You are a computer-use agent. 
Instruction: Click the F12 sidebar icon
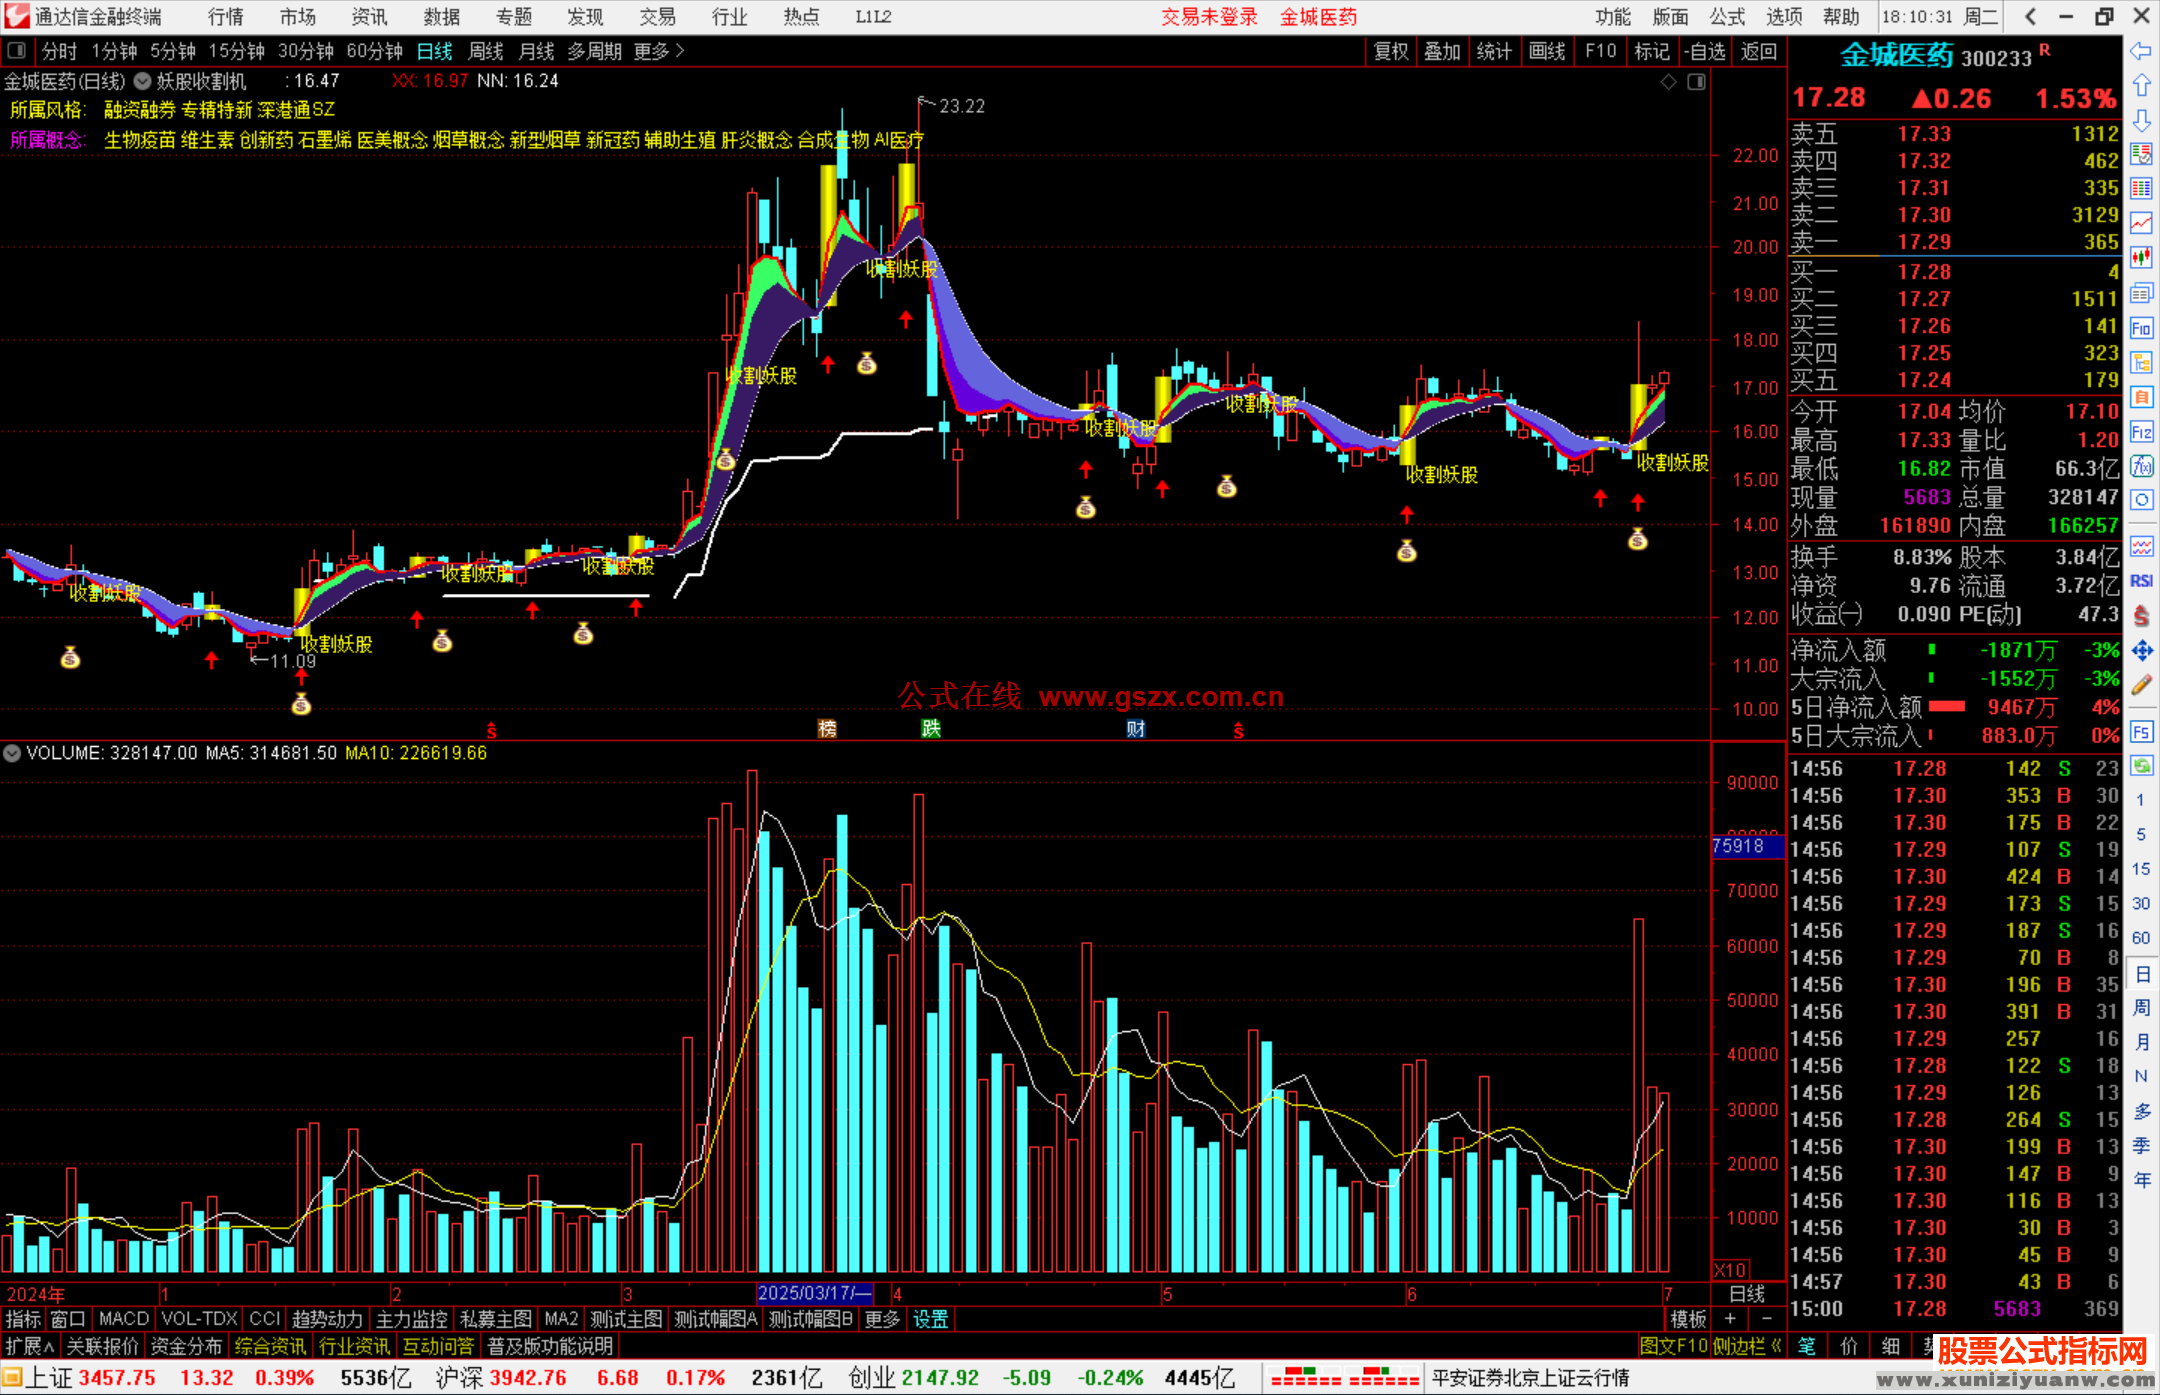2141,432
